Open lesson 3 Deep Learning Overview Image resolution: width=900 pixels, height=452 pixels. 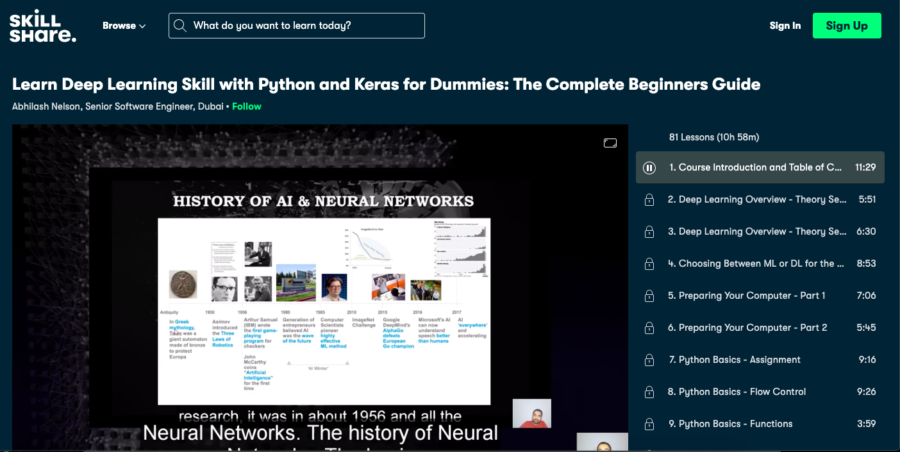(760, 232)
